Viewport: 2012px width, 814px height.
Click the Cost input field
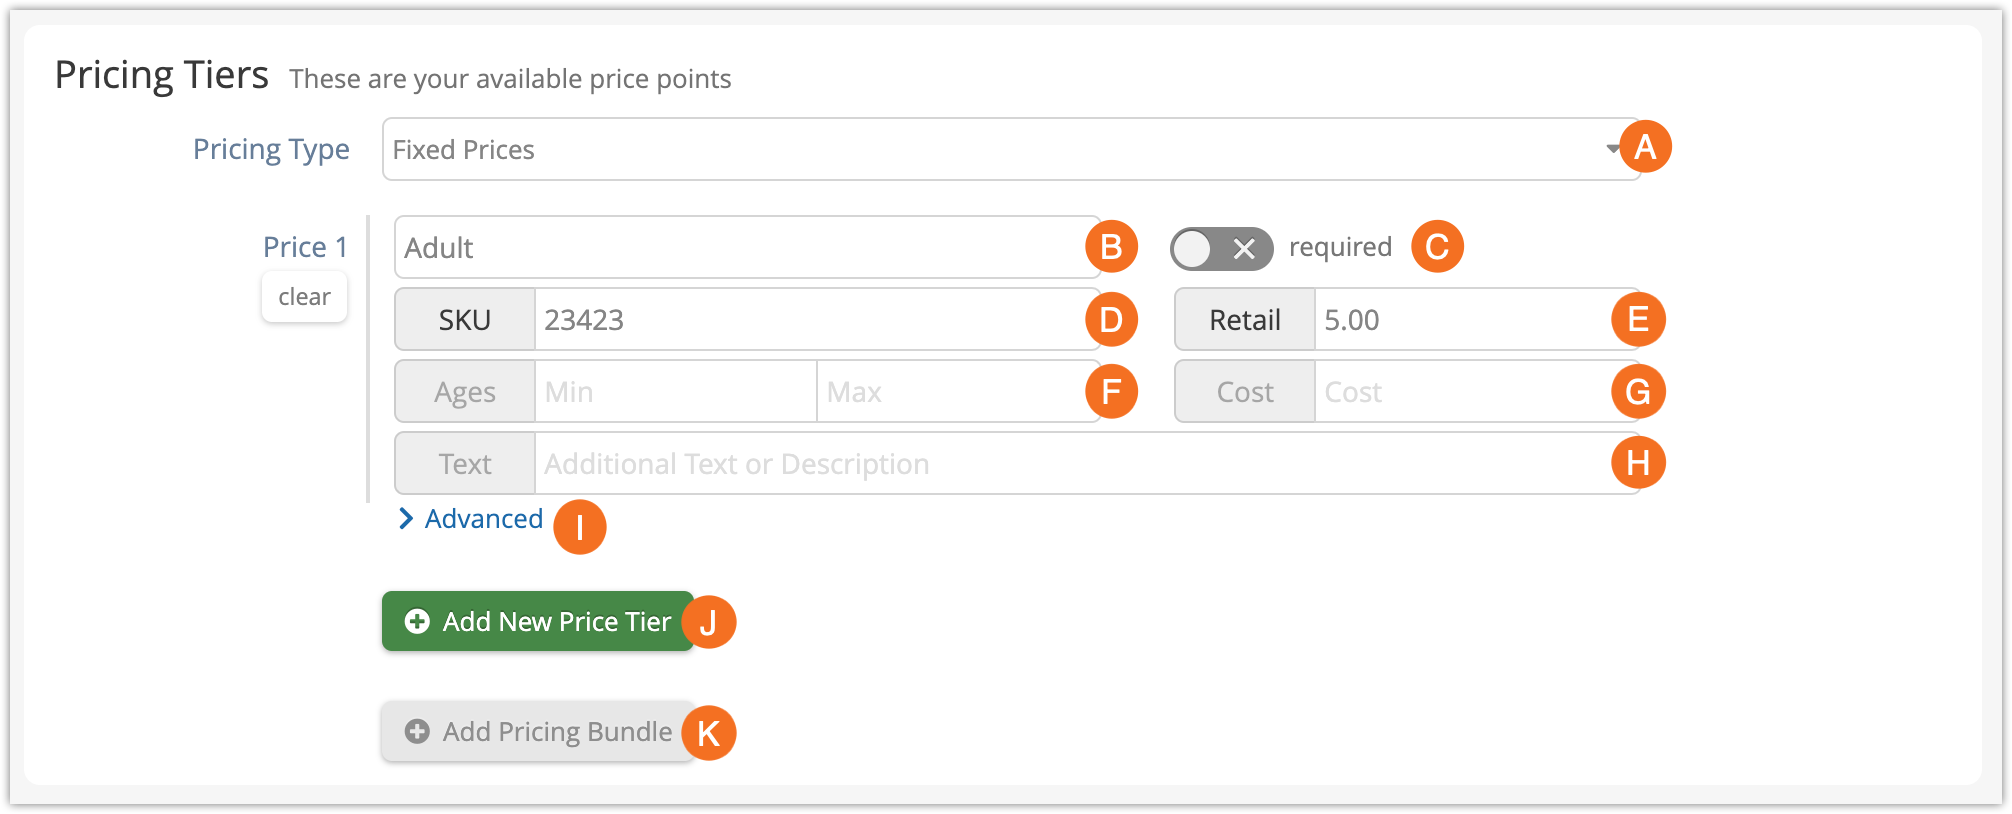tap(1477, 391)
